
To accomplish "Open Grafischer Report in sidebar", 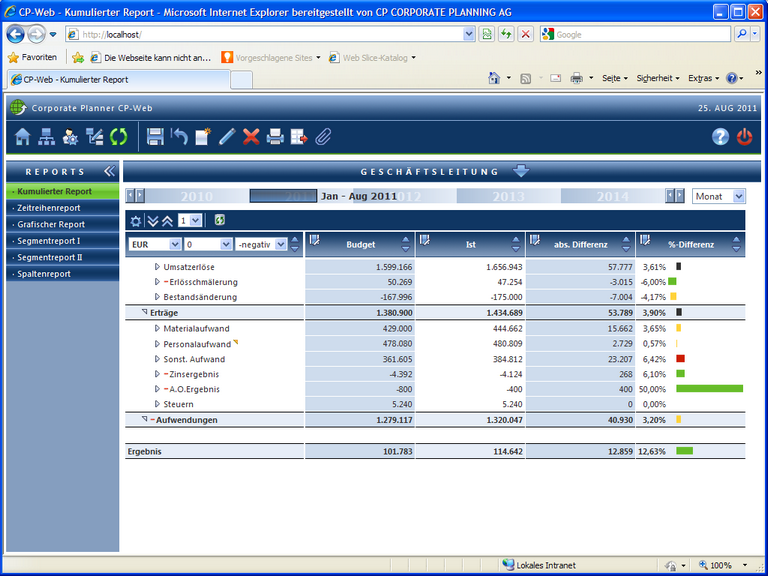I will [63, 224].
